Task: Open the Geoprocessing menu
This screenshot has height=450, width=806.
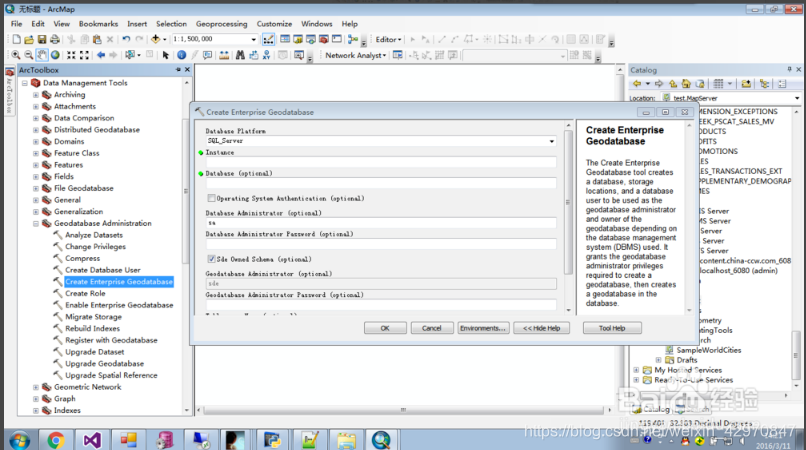Action: [x=222, y=24]
